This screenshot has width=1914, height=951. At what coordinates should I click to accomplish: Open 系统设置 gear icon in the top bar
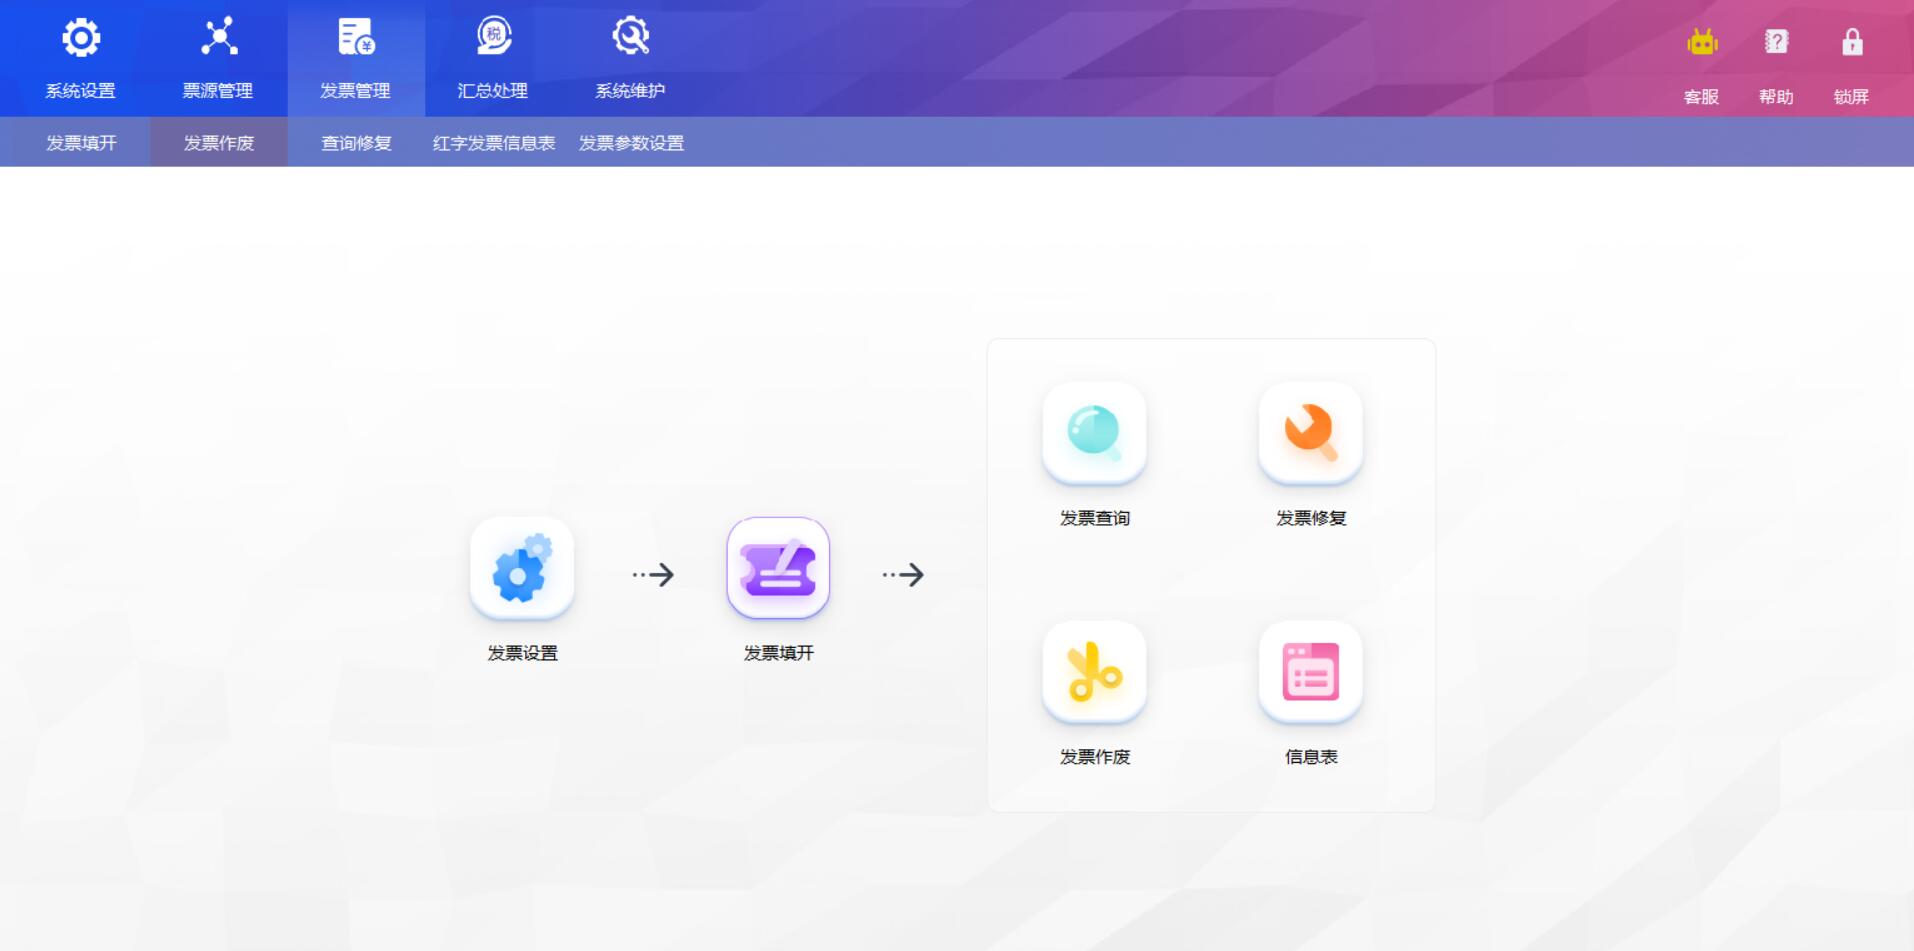coord(81,38)
